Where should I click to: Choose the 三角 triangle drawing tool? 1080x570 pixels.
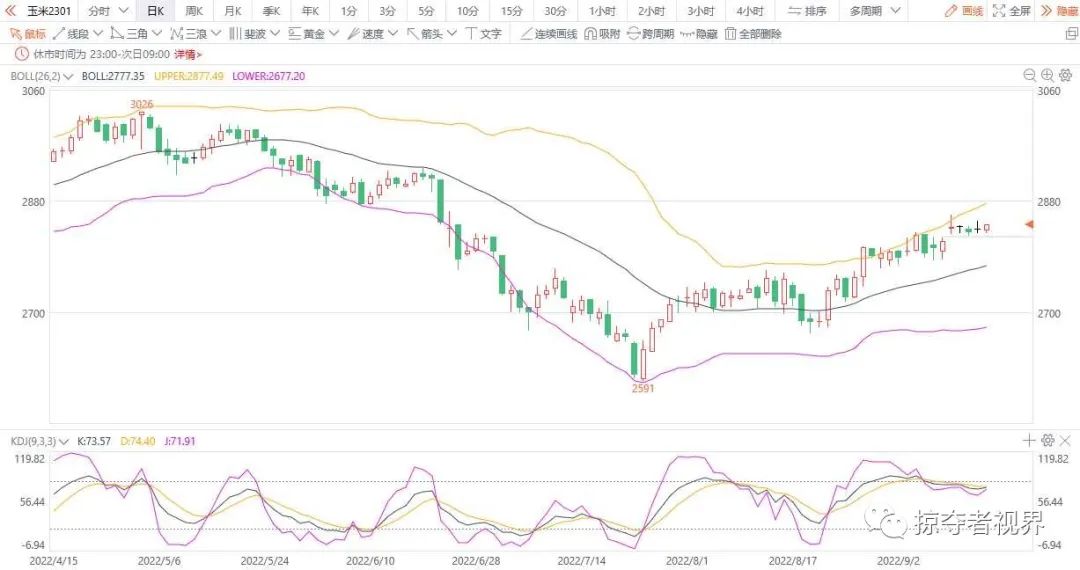coord(129,34)
